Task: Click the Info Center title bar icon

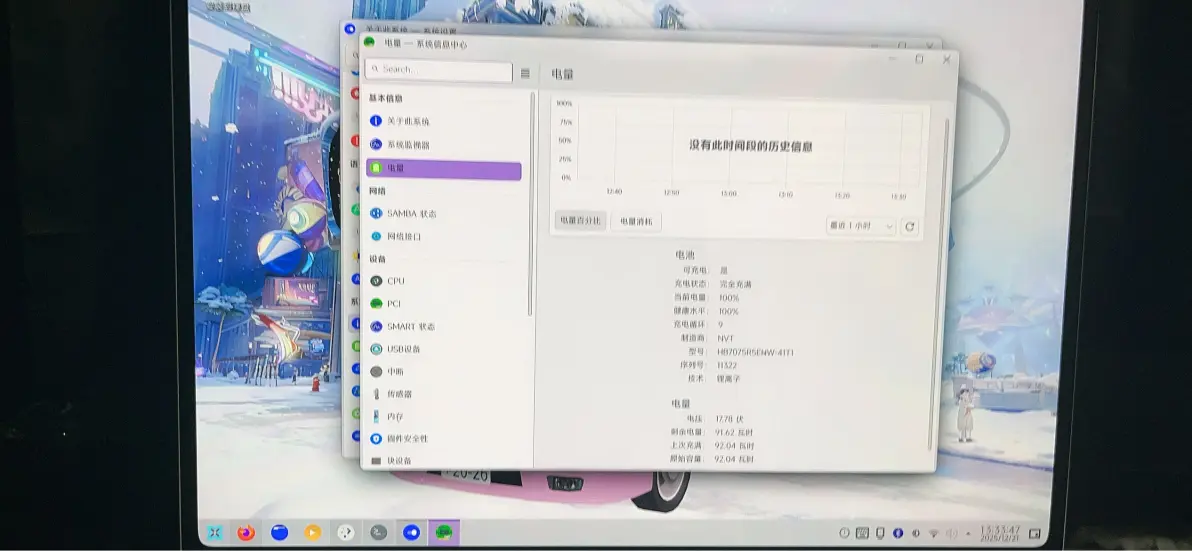Action: [369, 43]
